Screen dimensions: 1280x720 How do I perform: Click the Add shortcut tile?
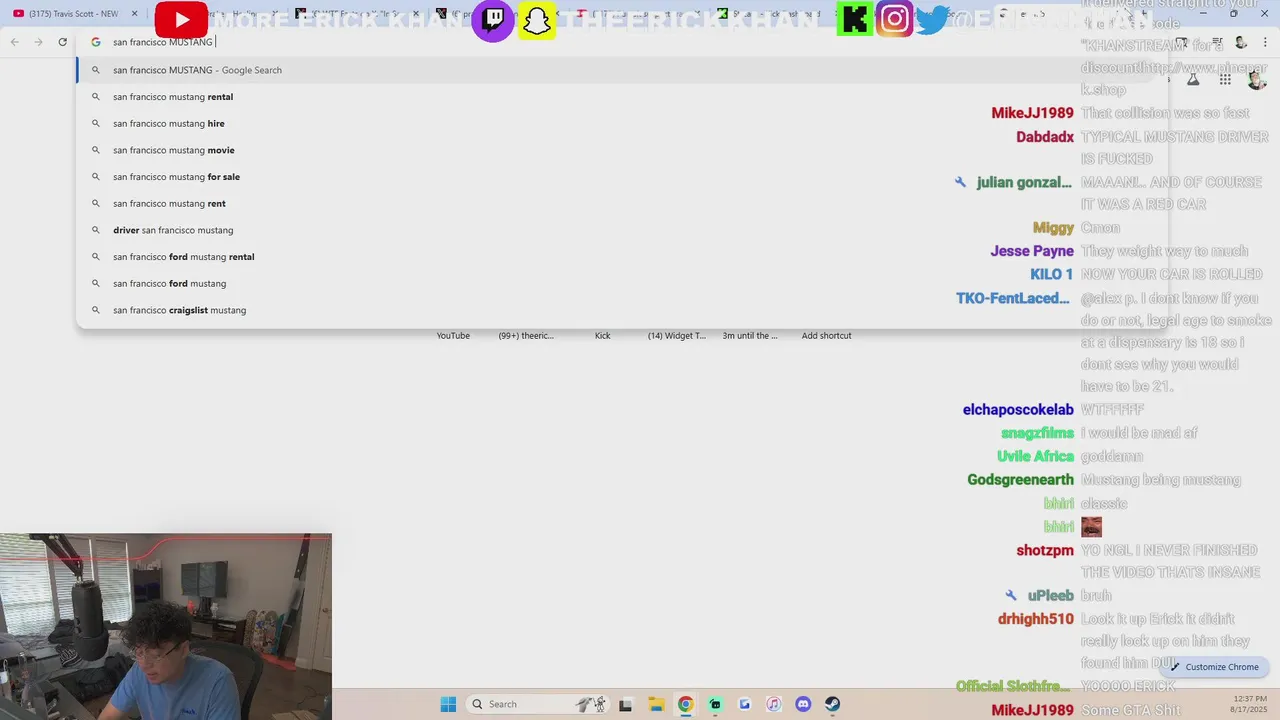[826, 335]
